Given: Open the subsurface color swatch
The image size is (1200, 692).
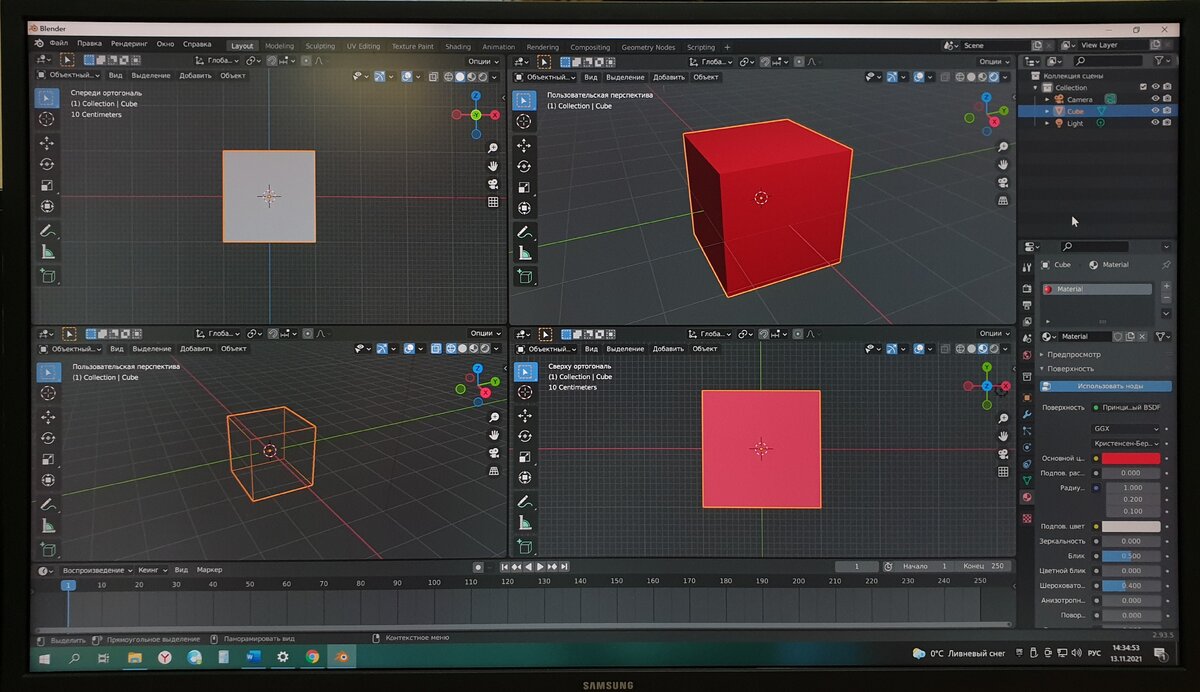Looking at the screenshot, I should [x=1131, y=526].
